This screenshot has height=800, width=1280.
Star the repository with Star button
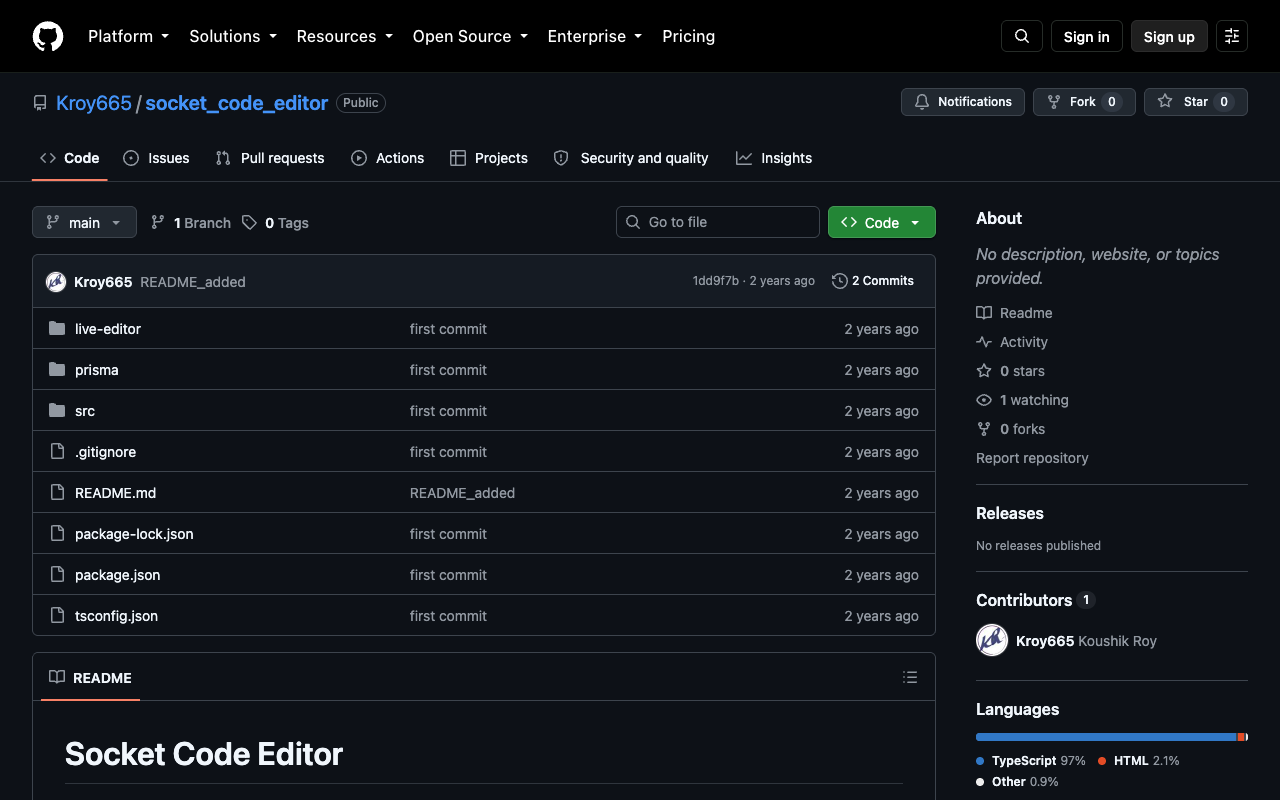pos(1196,102)
